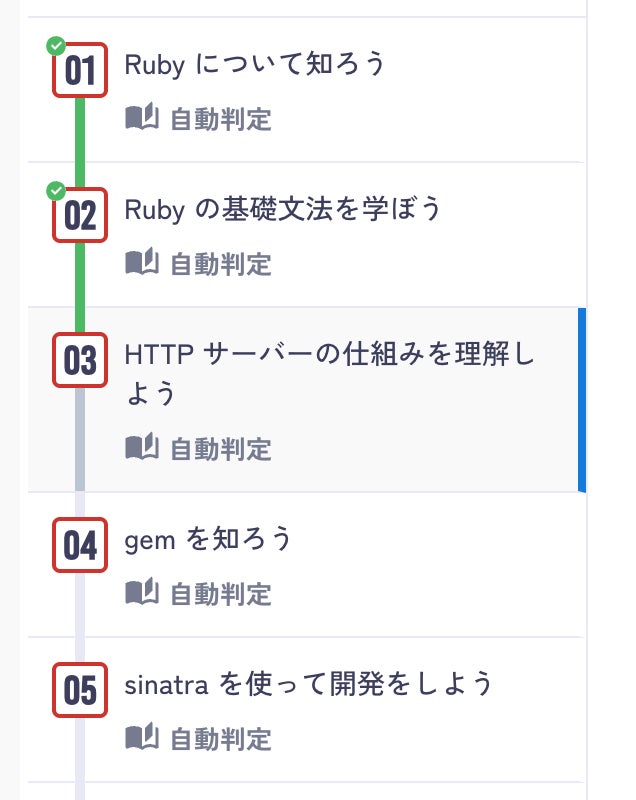Click the 04 lesson number badge
The image size is (636, 800).
coord(79,546)
